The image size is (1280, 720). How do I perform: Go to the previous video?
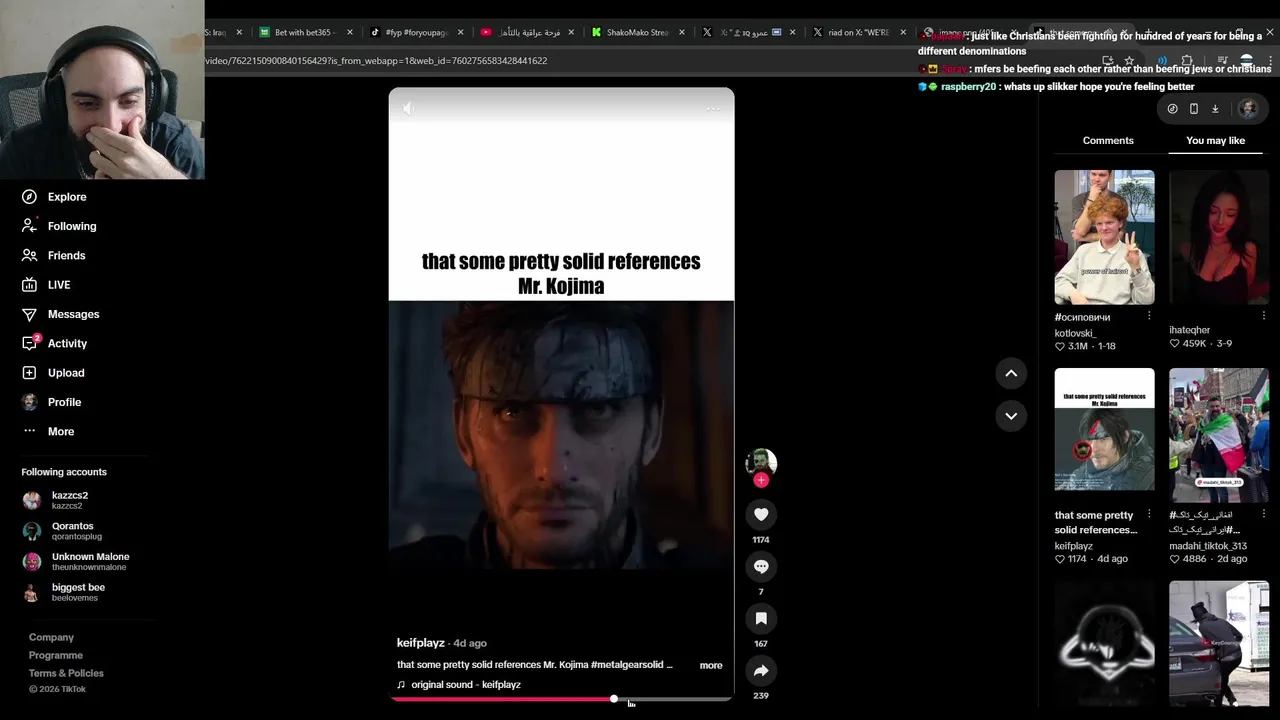[x=1011, y=373]
